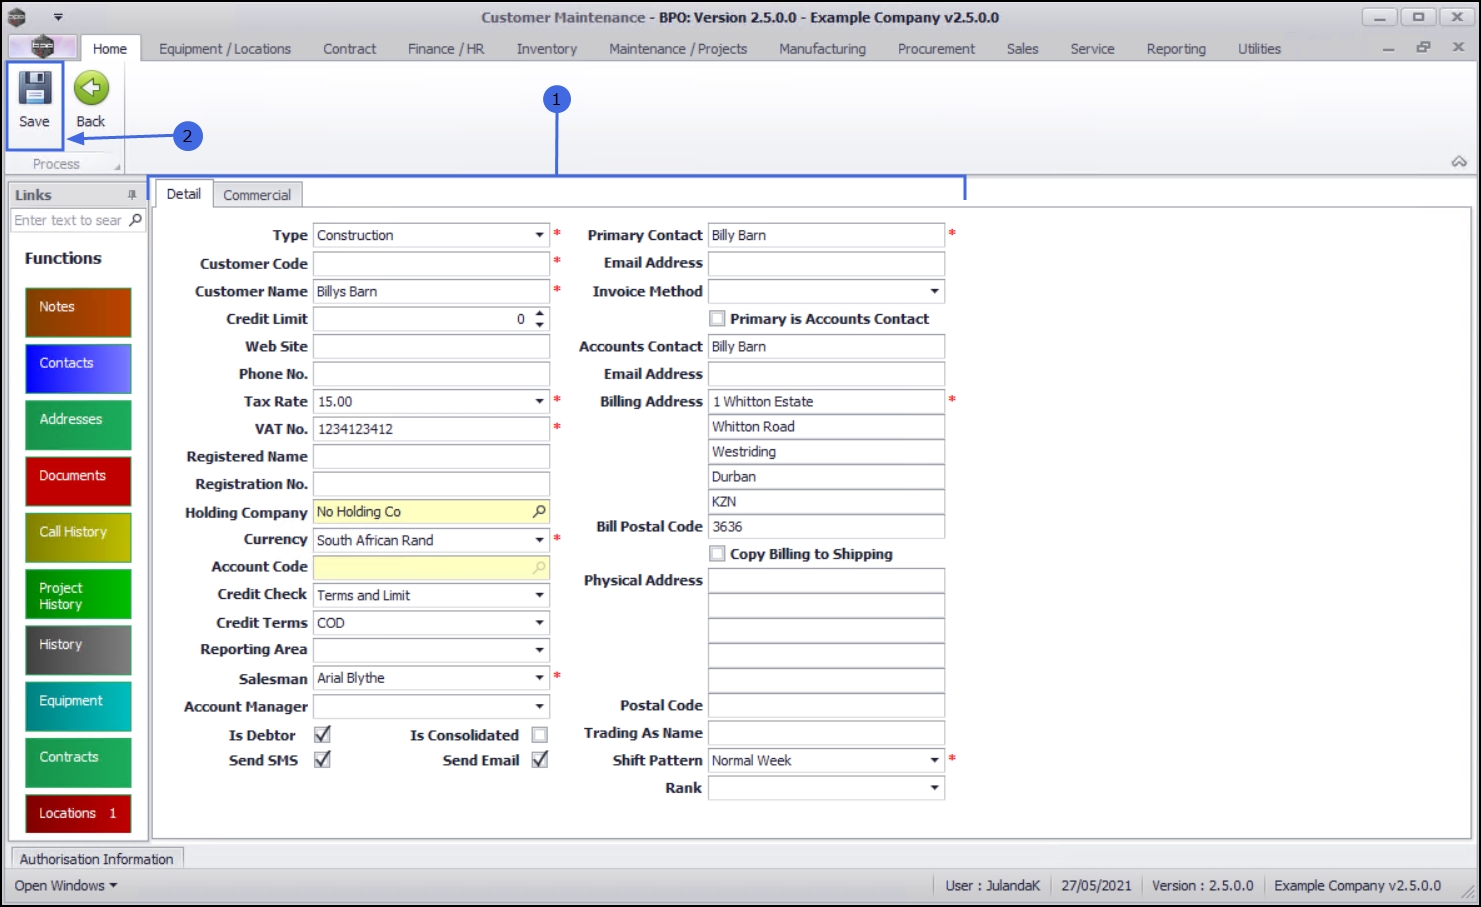Expand the Currency dropdown
The width and height of the screenshot is (1481, 907).
point(539,540)
